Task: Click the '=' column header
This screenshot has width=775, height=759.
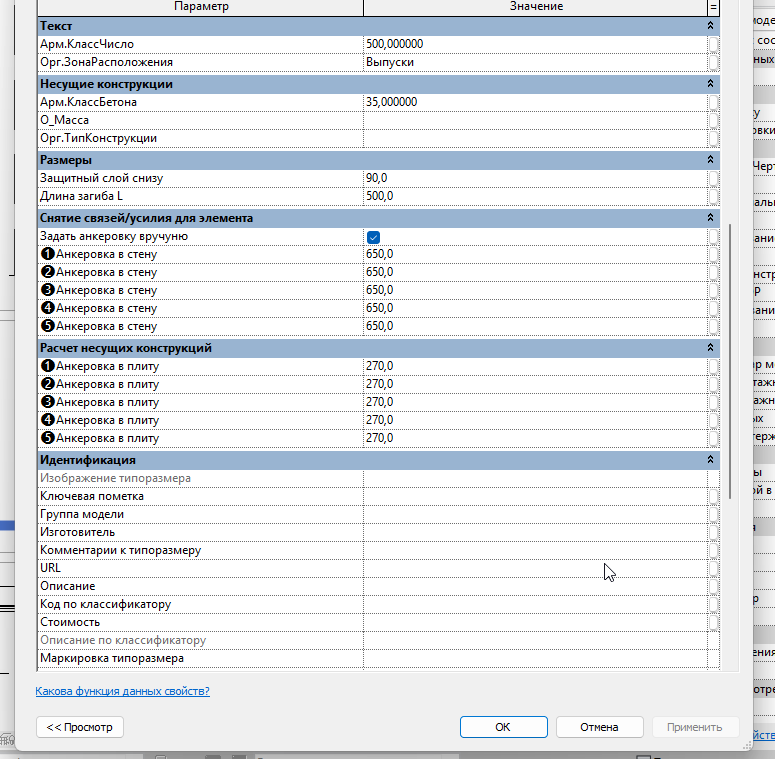Action: tap(713, 7)
